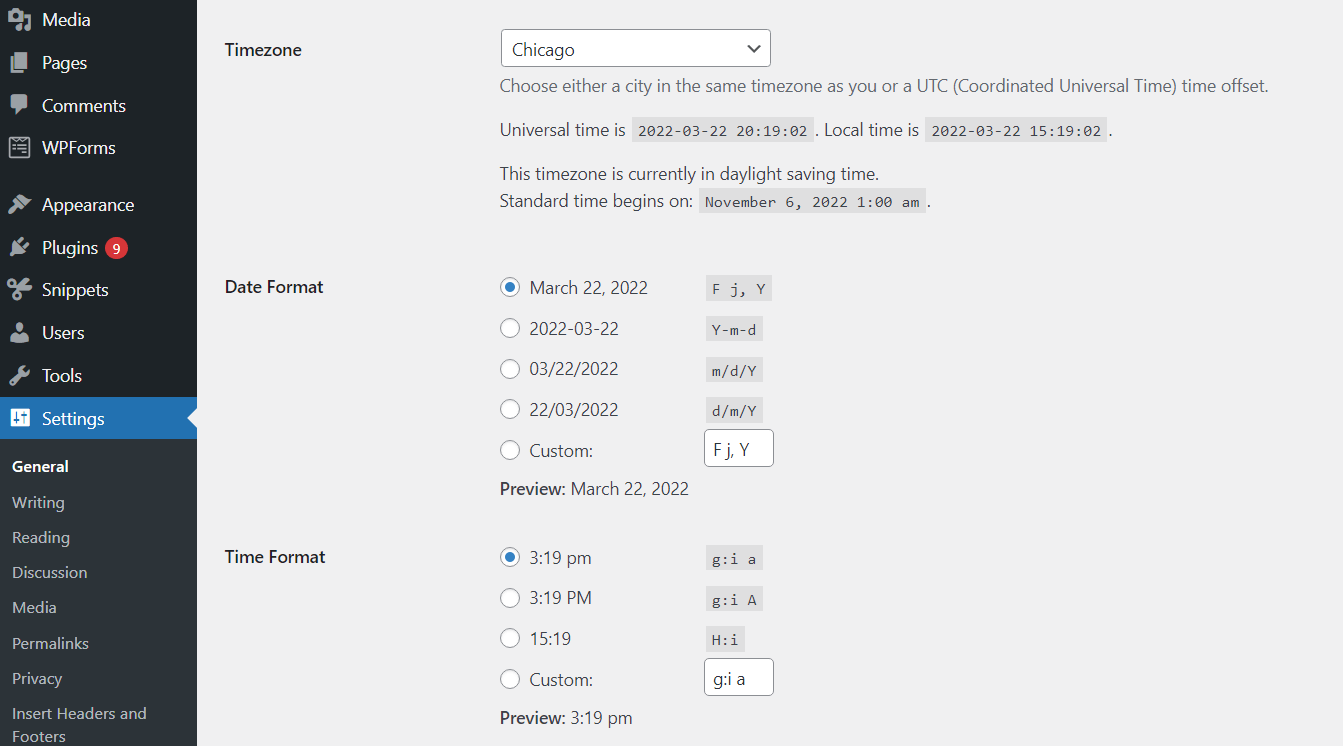The height and width of the screenshot is (746, 1343).
Task: Click the Users icon in sidebar
Action: [x=21, y=332]
